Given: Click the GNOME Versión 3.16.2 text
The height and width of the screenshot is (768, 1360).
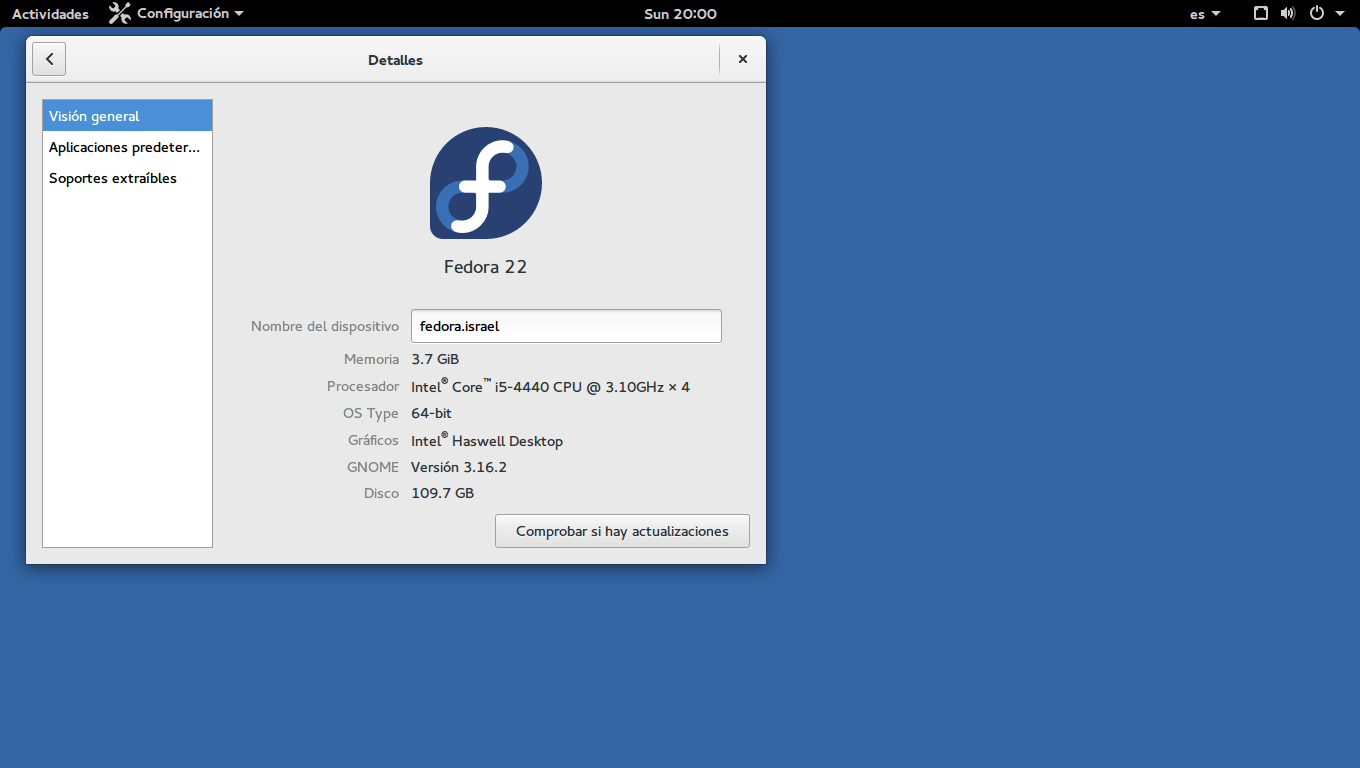Looking at the screenshot, I should [x=459, y=467].
